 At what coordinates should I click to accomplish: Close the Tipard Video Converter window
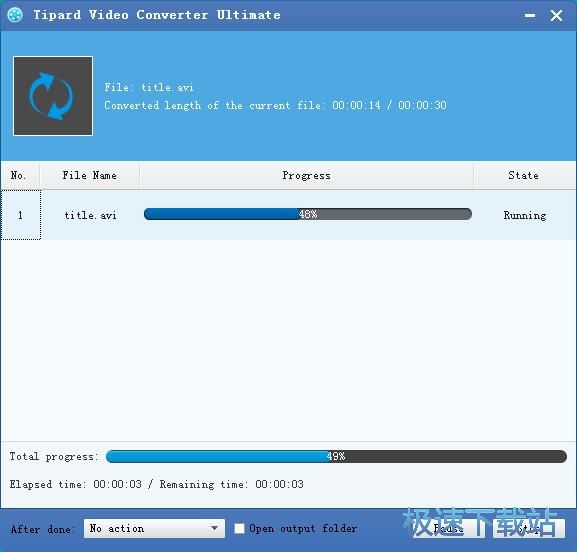pos(556,15)
